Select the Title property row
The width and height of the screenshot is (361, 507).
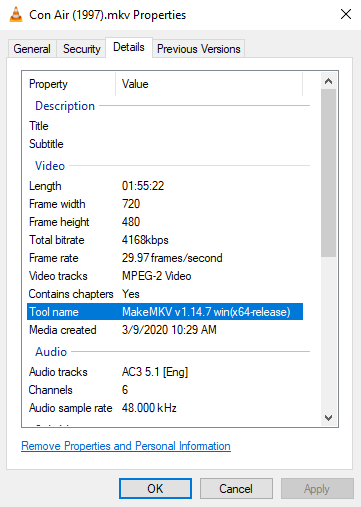point(165,126)
